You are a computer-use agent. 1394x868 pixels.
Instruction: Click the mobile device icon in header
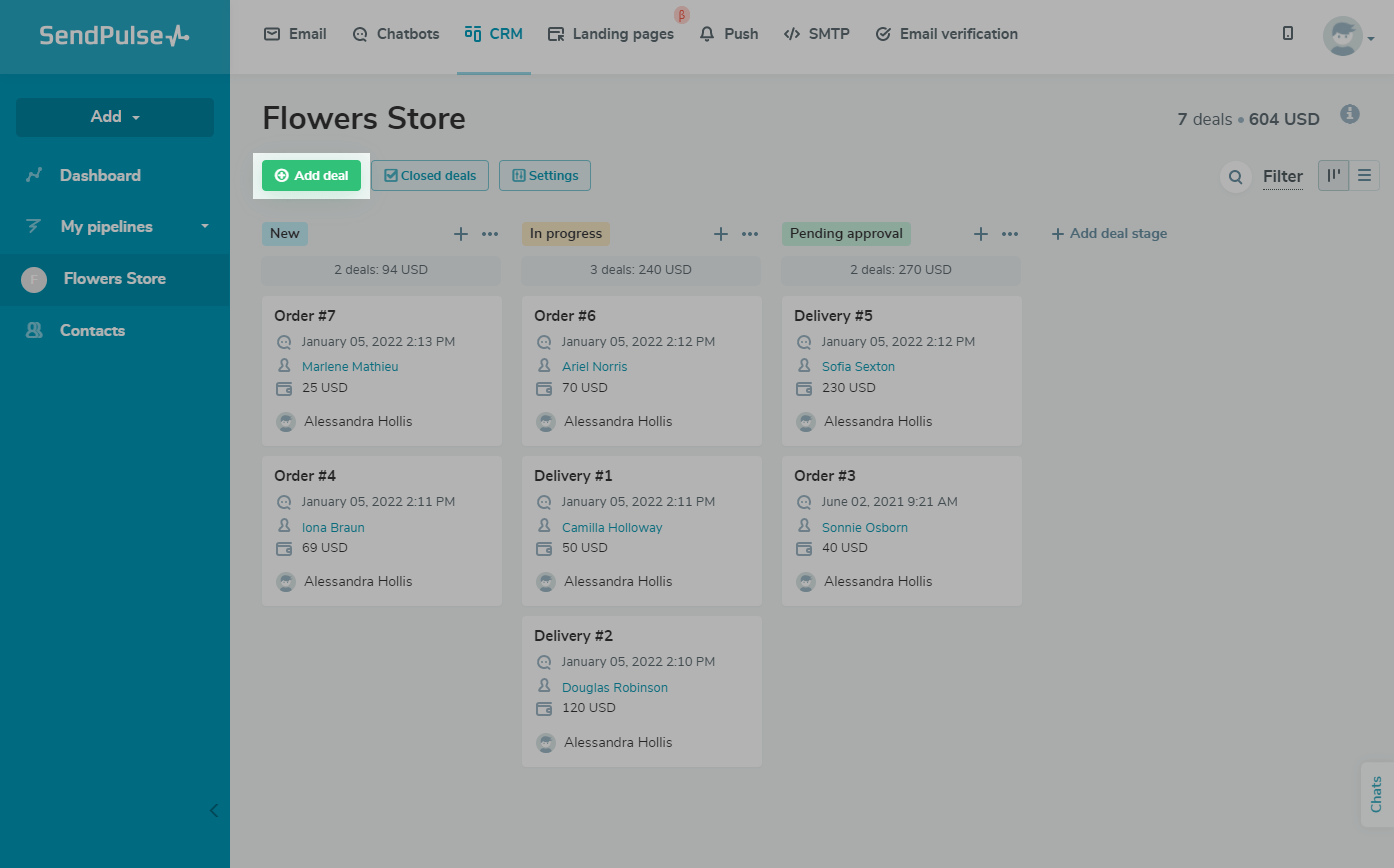click(x=1288, y=33)
